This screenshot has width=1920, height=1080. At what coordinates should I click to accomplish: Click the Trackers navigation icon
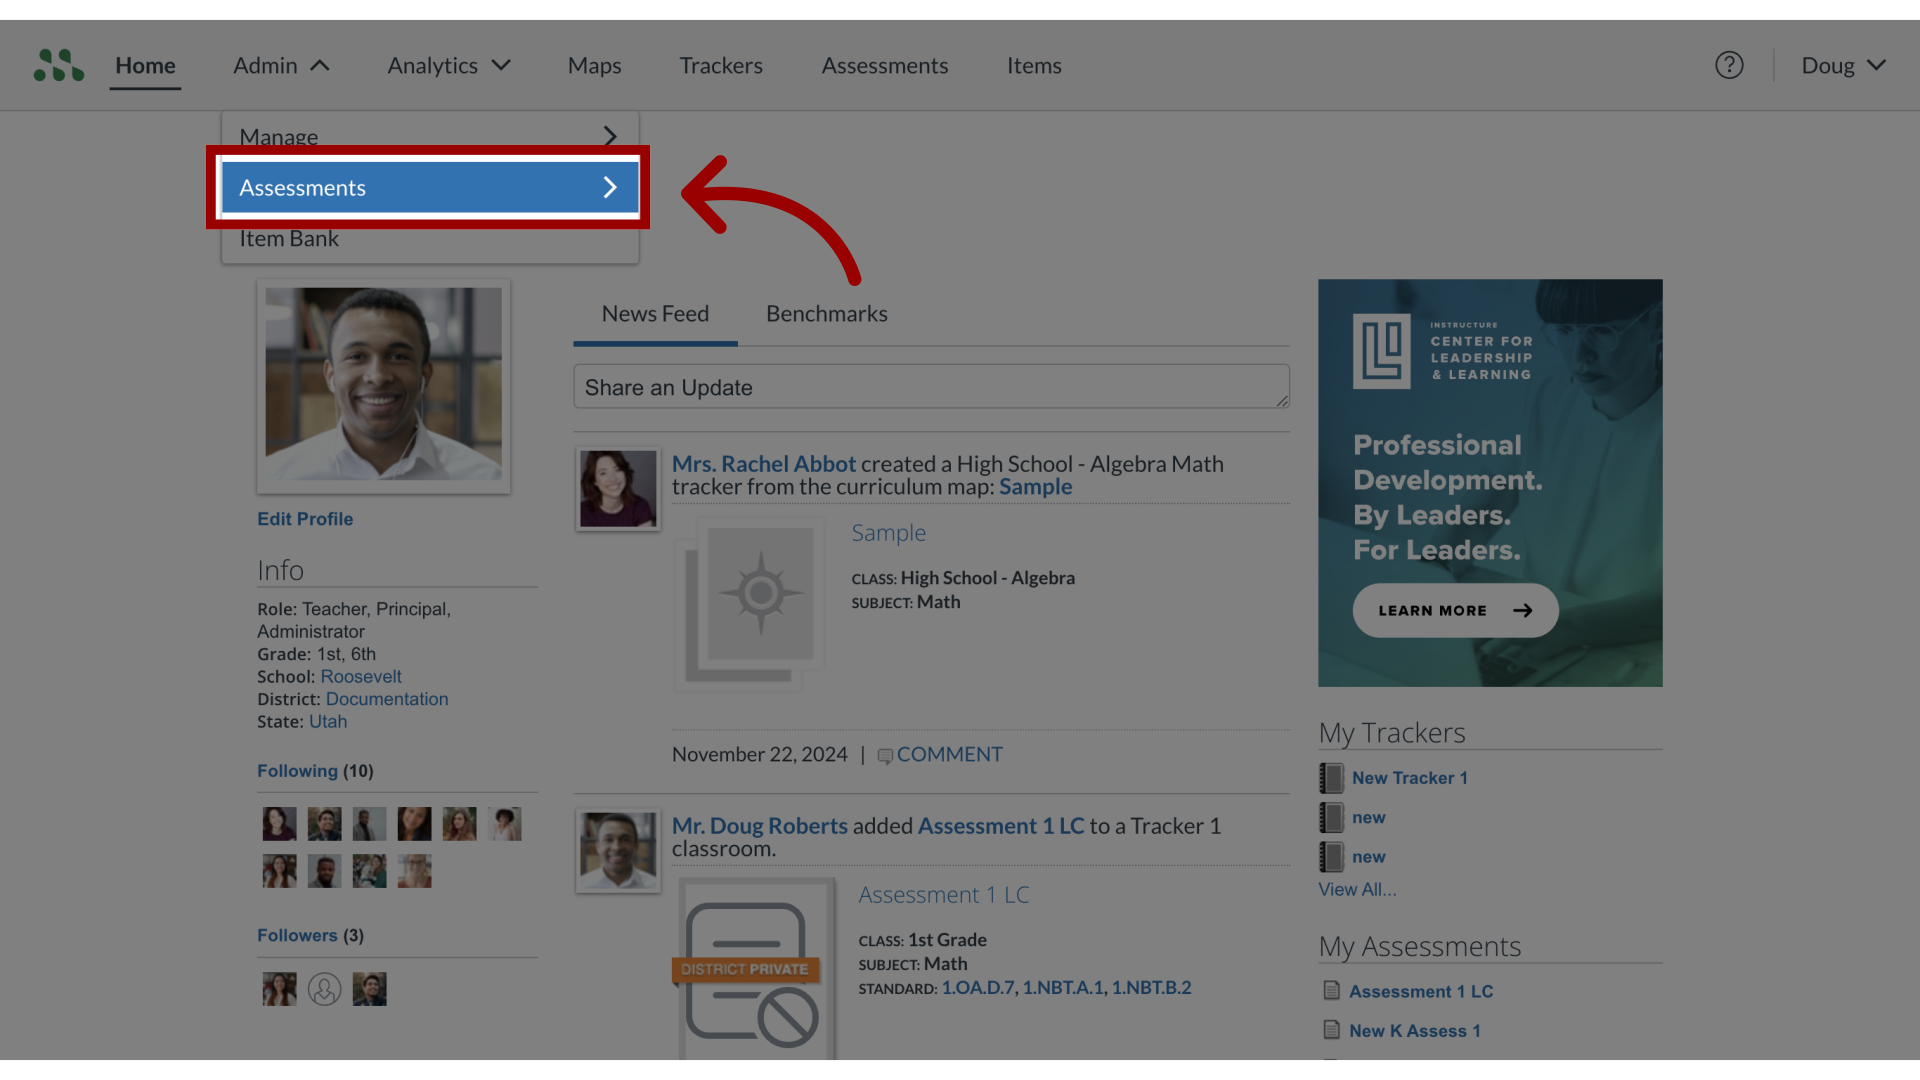click(721, 63)
